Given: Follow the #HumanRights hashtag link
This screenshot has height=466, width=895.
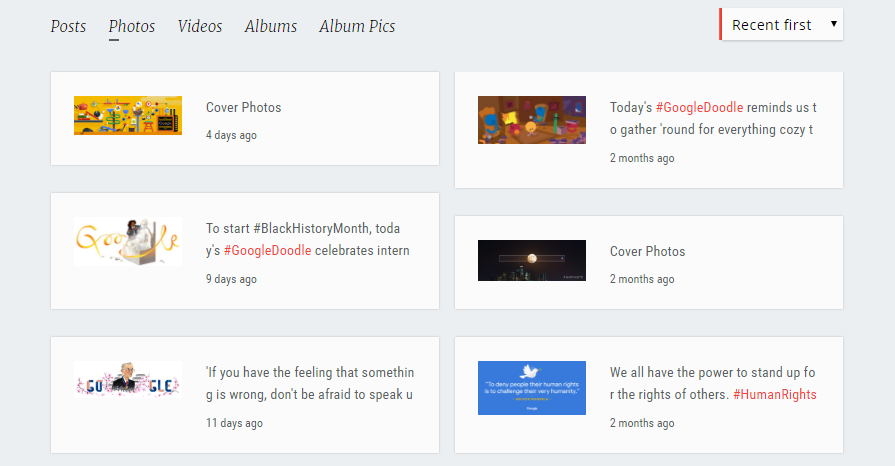Looking at the screenshot, I should [775, 395].
